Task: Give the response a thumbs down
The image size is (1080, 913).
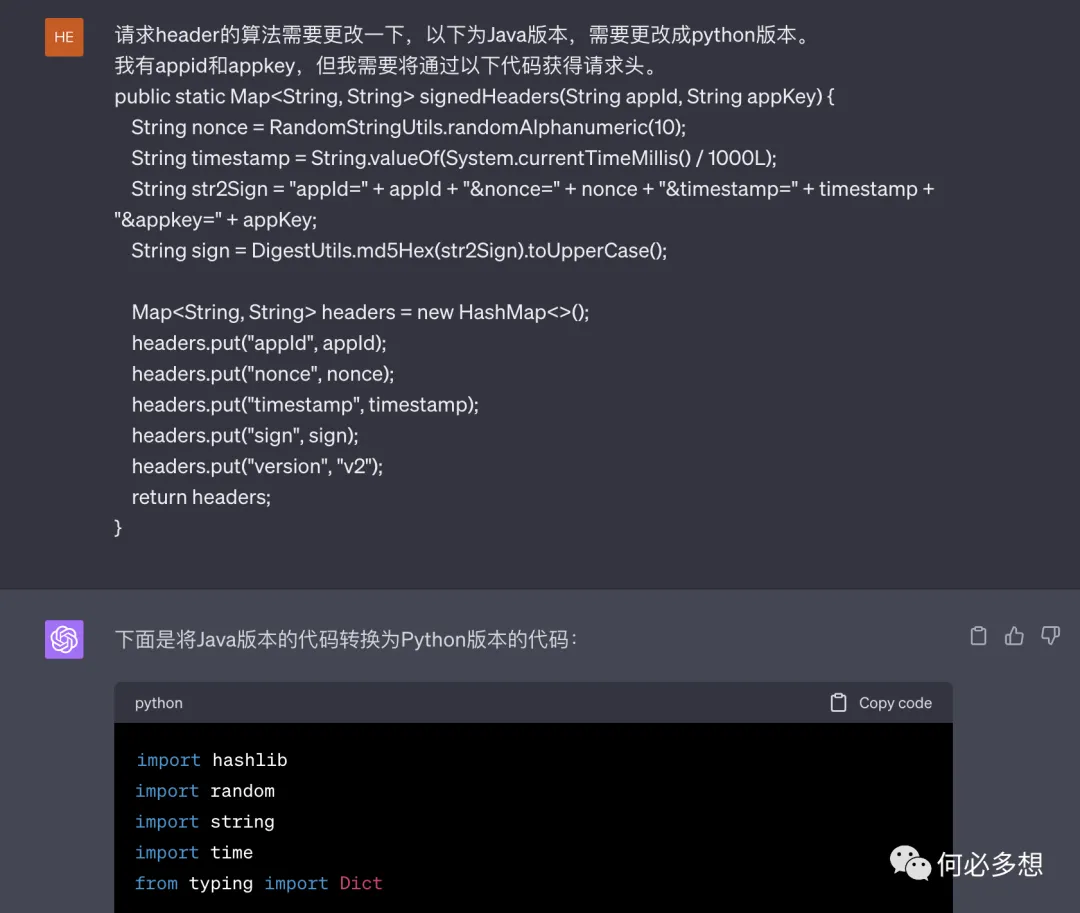Action: 1050,636
